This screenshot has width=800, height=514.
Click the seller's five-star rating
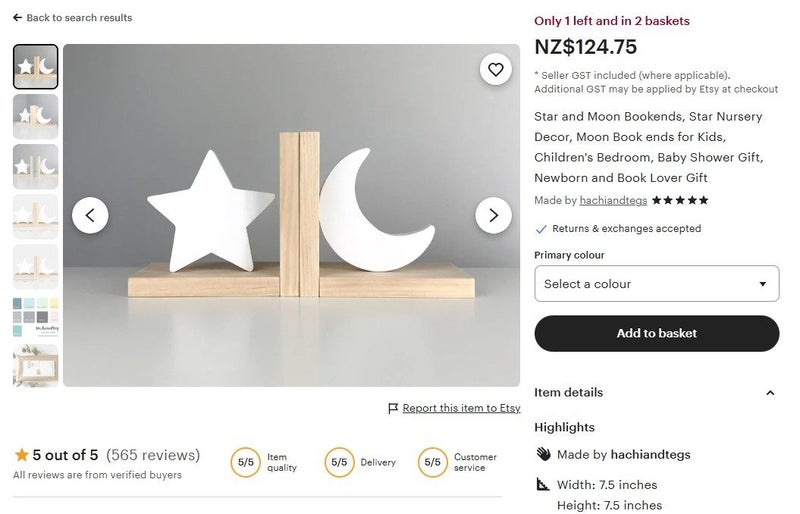680,200
